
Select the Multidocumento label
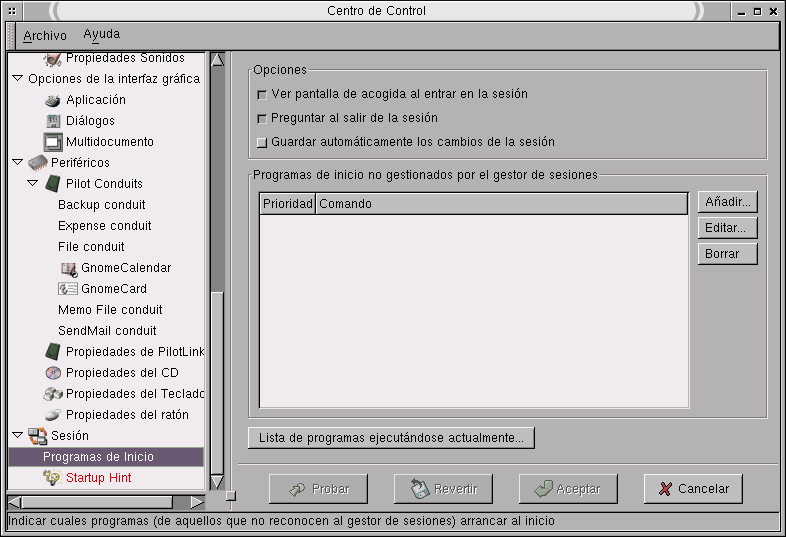pyautogui.click(x=110, y=142)
